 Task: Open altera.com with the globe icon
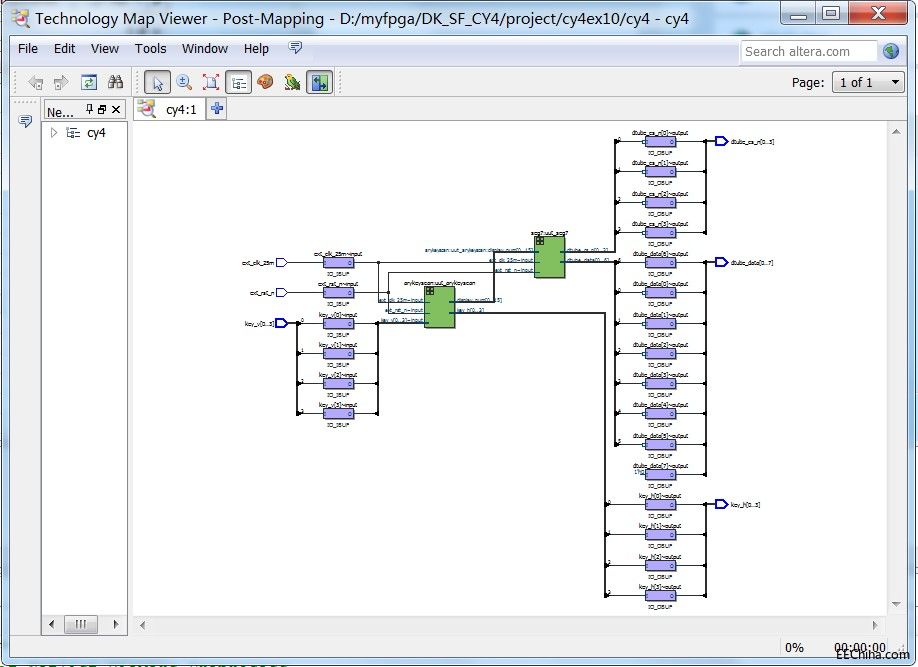pos(890,52)
